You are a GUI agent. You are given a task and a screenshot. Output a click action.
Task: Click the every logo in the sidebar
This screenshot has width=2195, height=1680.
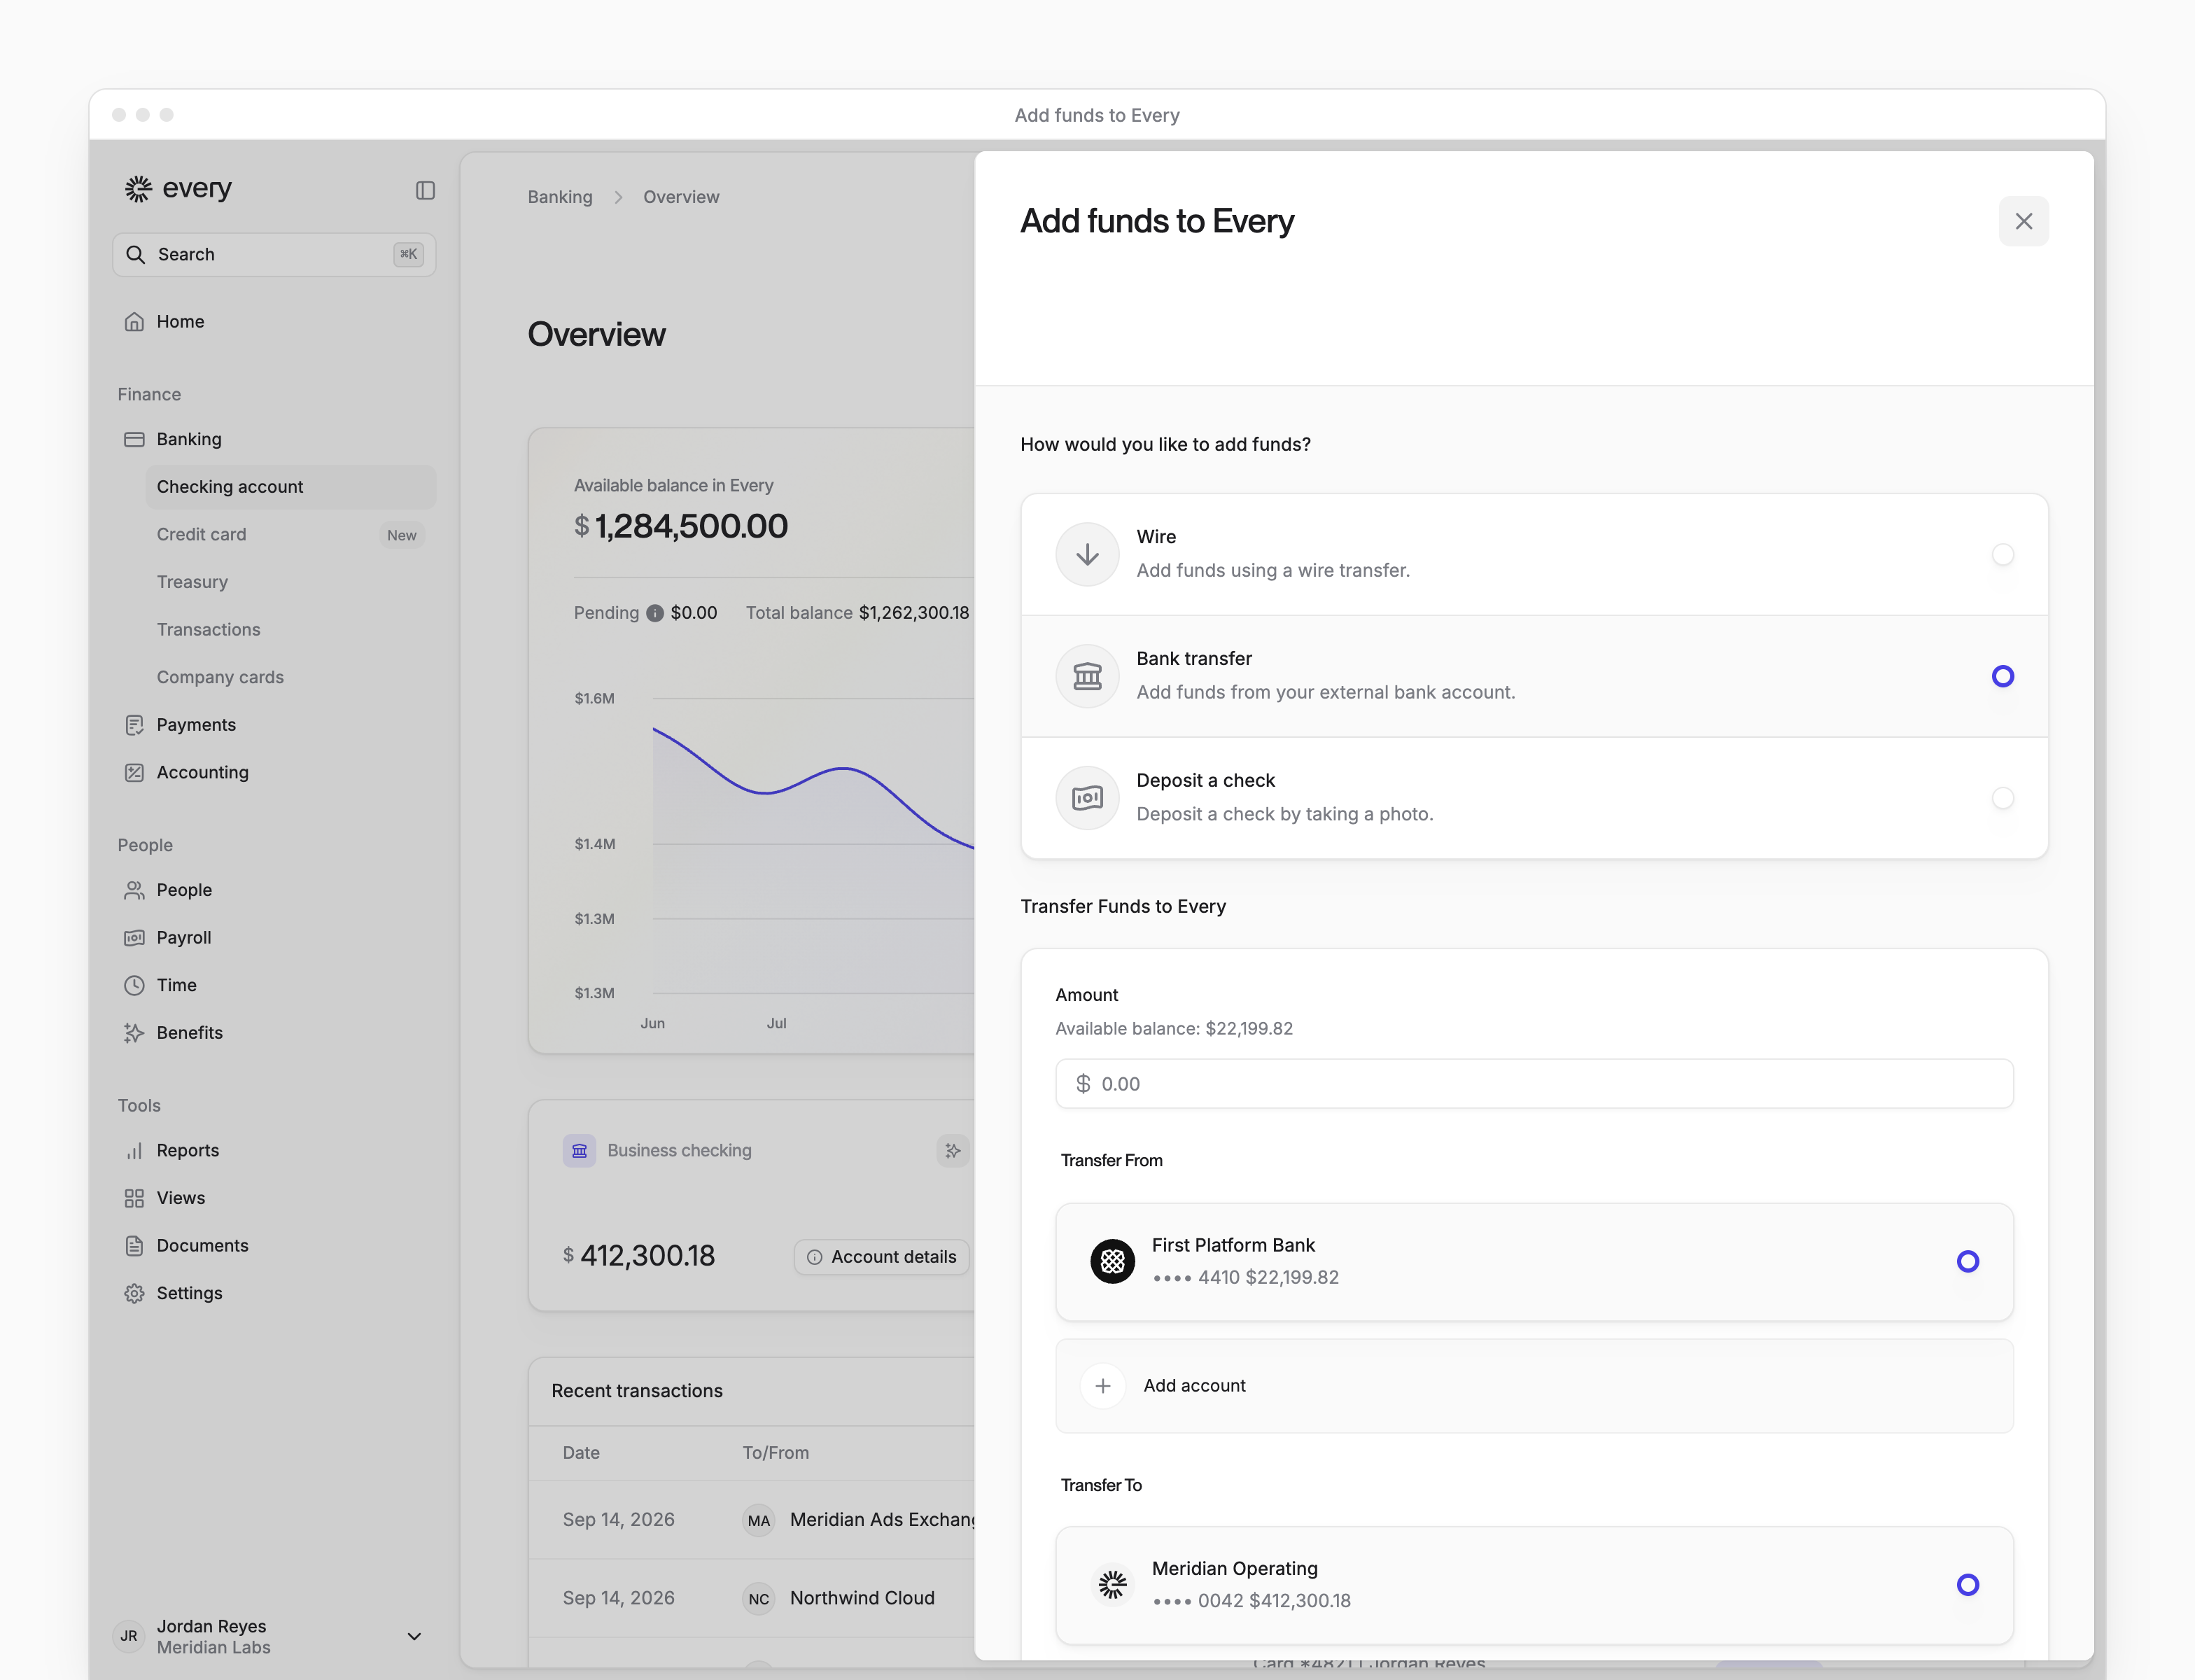point(178,188)
